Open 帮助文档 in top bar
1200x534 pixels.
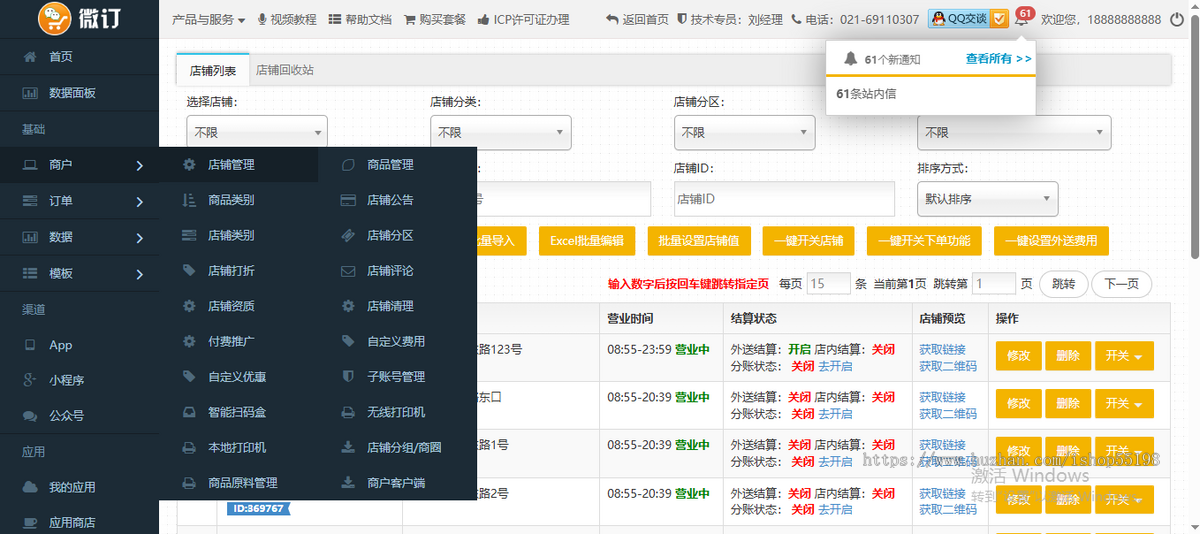[x=361, y=19]
